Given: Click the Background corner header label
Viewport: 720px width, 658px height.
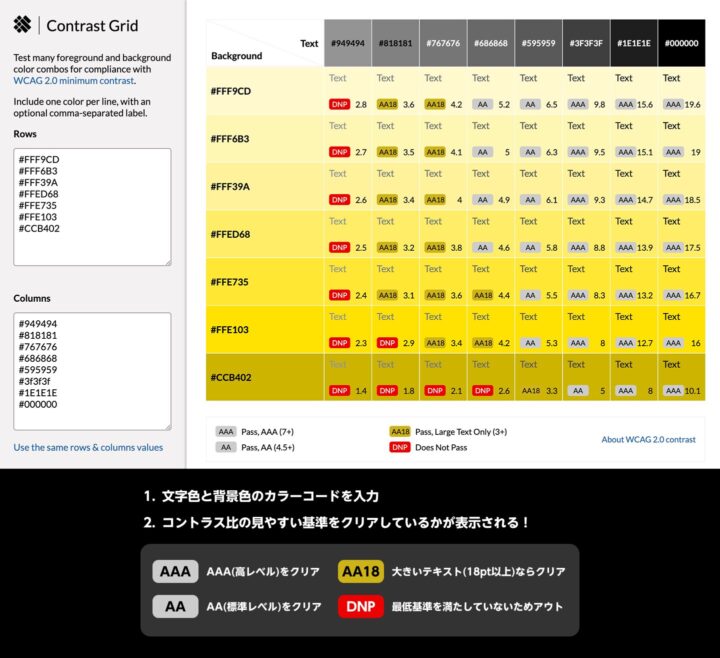Looking at the screenshot, I should point(236,56).
